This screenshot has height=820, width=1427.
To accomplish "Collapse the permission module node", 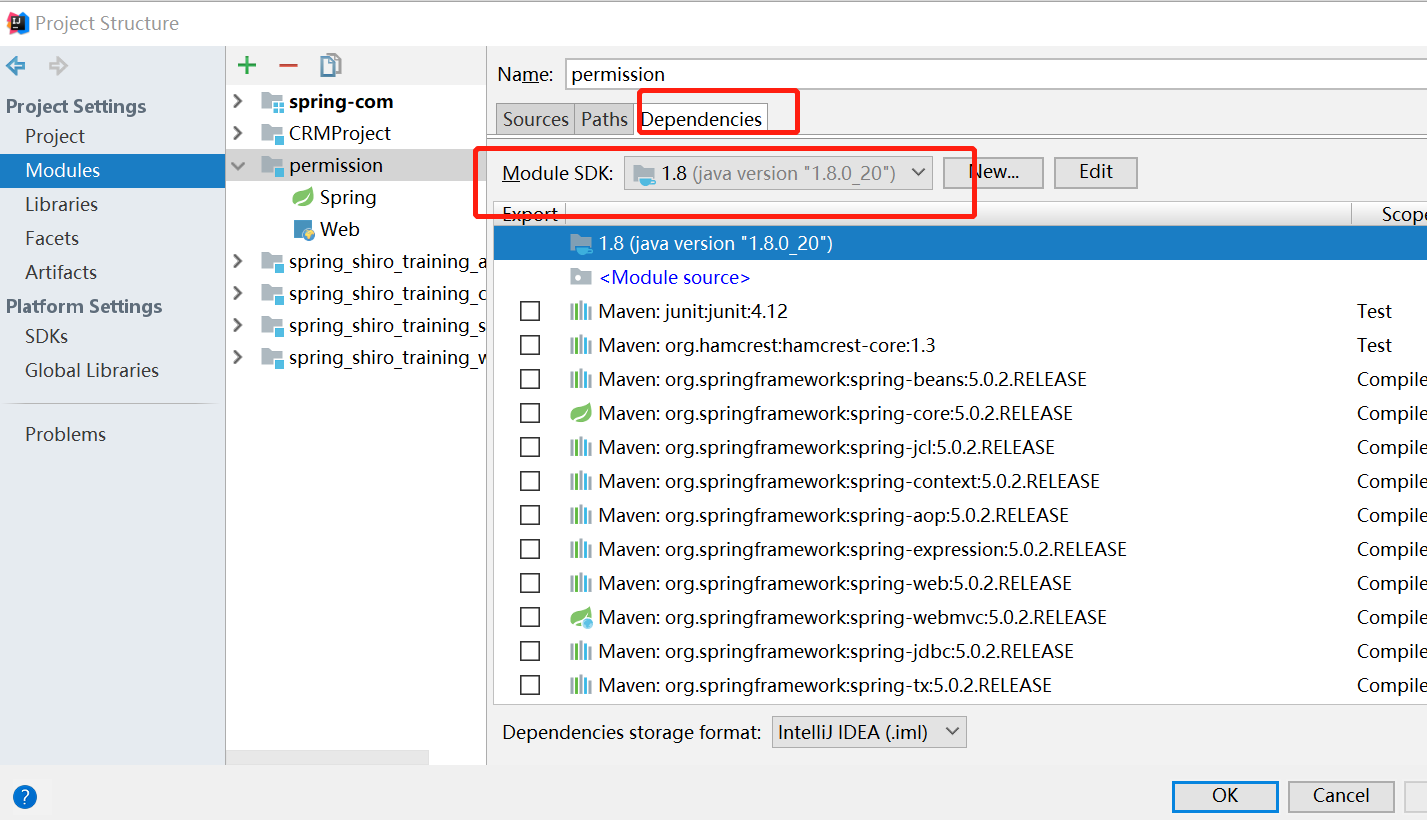I will click(237, 165).
